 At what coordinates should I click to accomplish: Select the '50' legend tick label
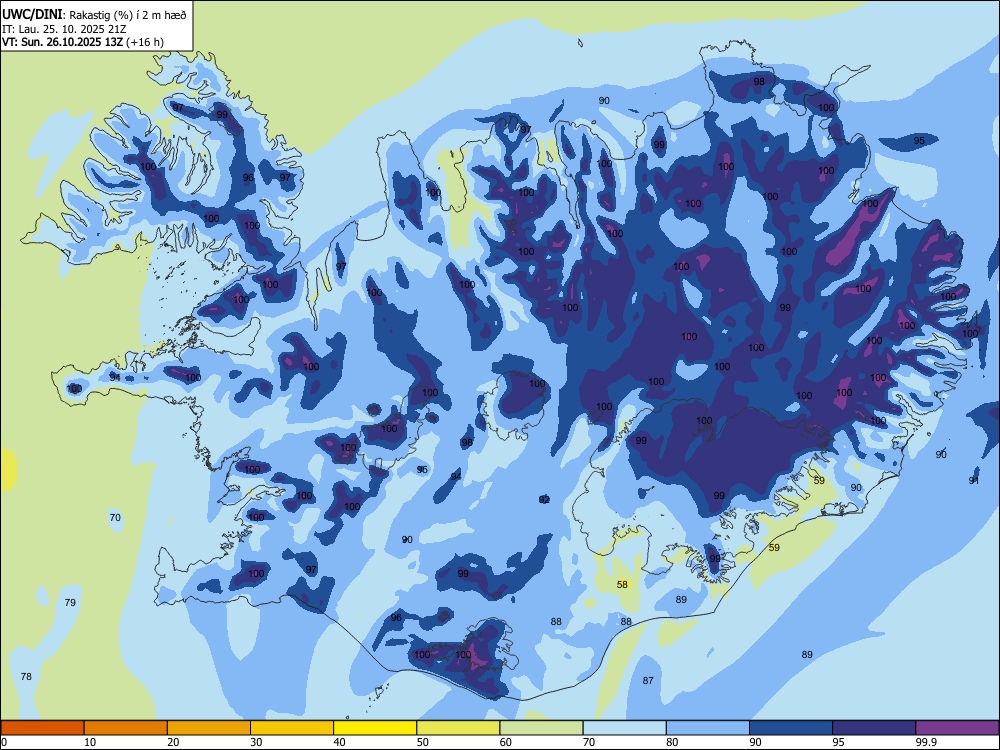coord(423,742)
